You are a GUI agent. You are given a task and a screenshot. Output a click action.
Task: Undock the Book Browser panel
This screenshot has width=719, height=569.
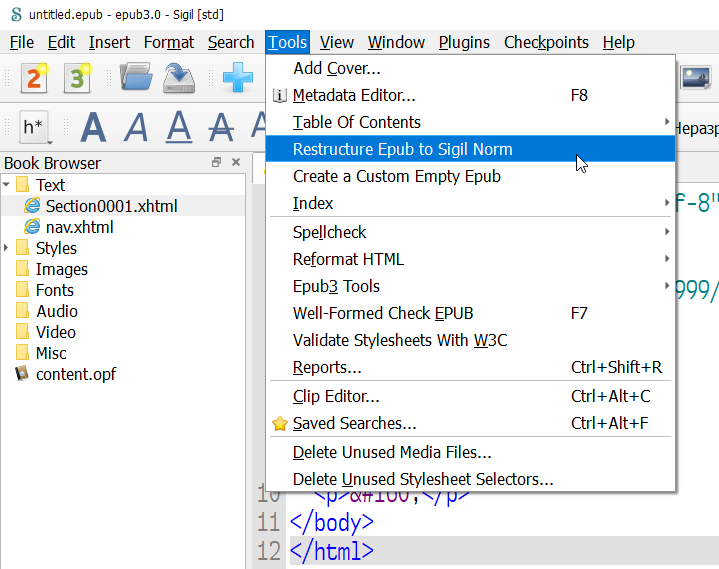pyautogui.click(x=216, y=162)
